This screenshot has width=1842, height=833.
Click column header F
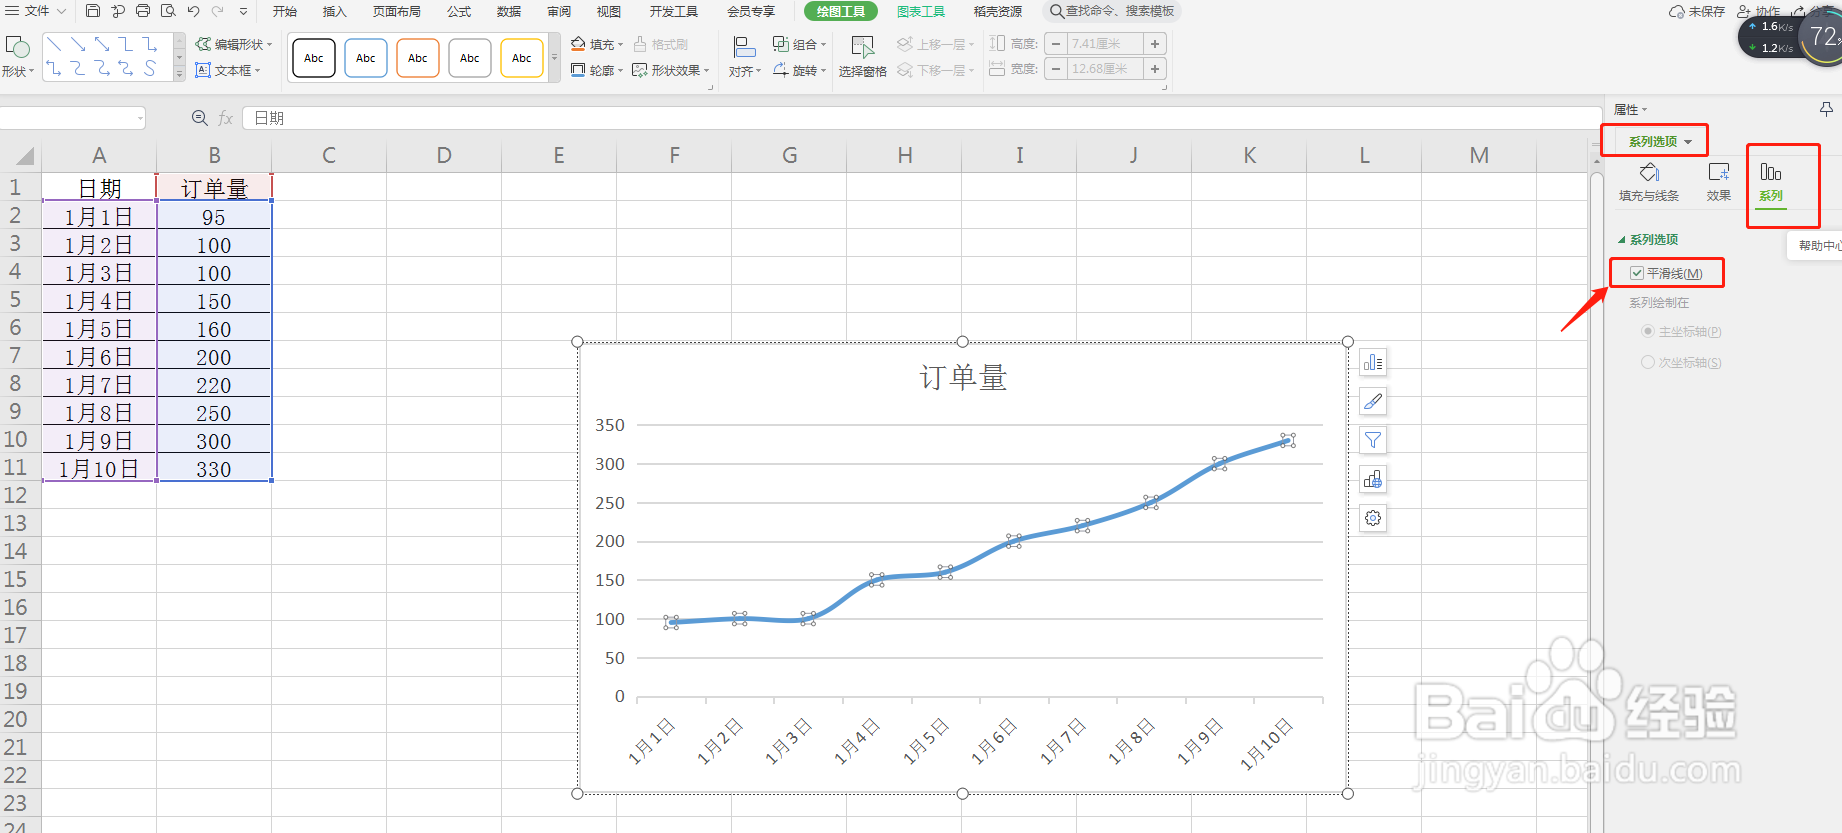(x=674, y=155)
